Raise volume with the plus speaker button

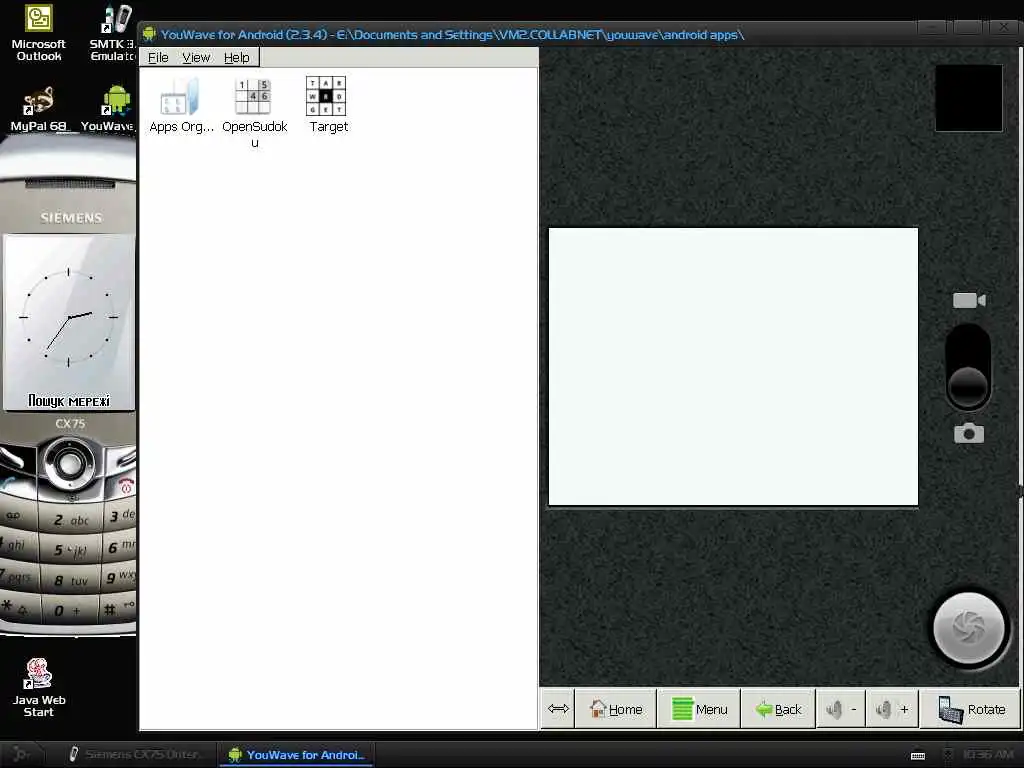coord(892,709)
